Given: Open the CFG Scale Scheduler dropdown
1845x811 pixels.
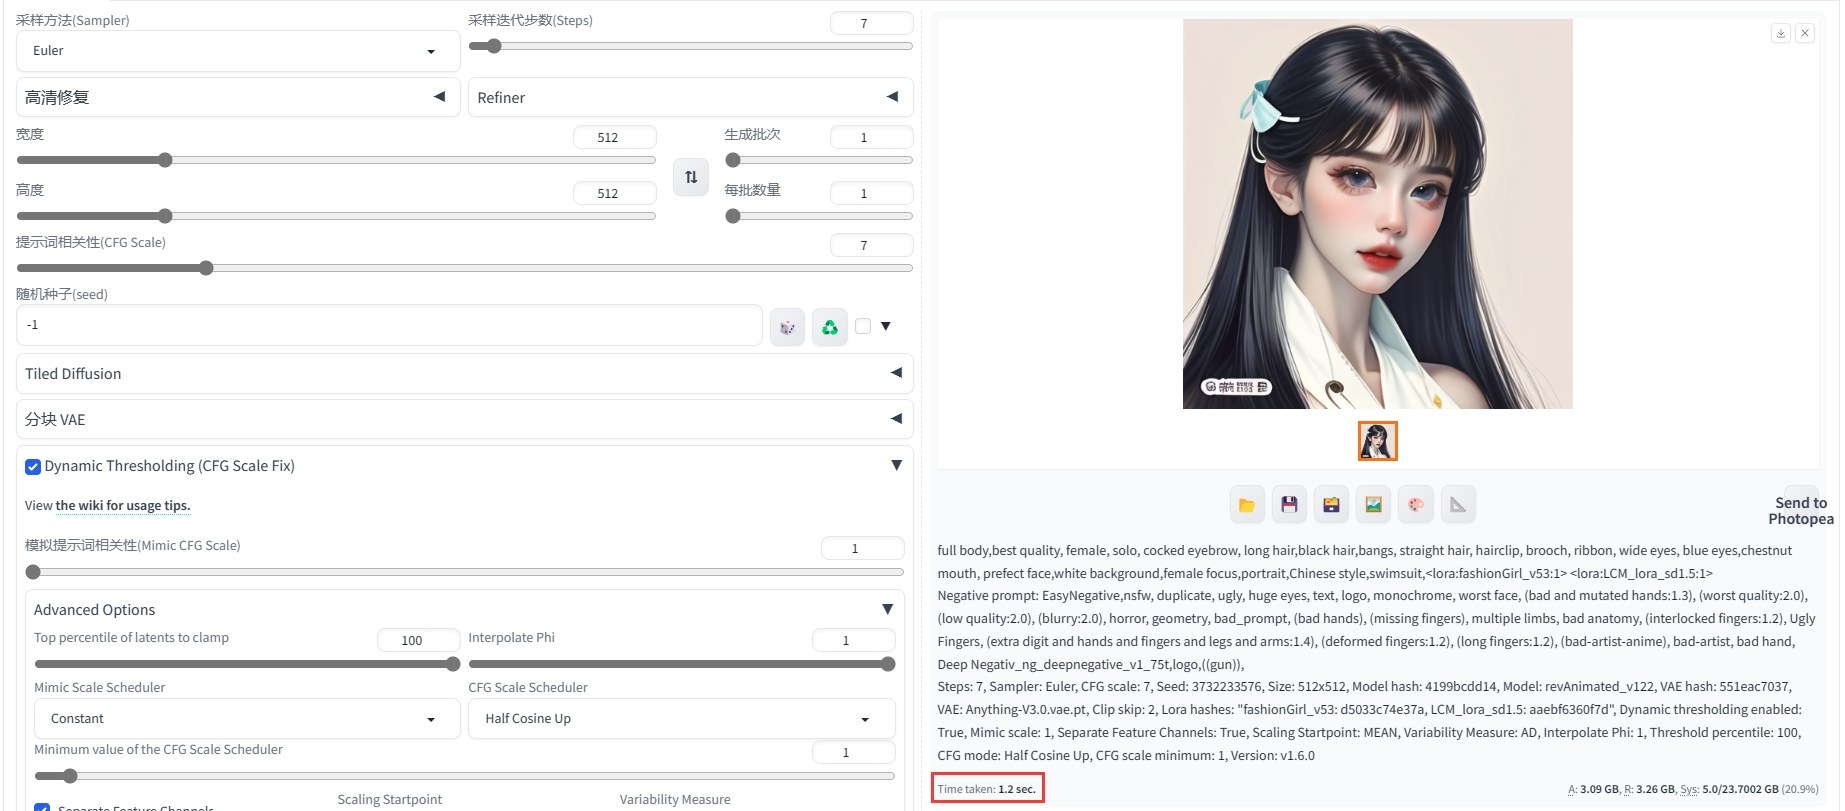Looking at the screenshot, I should (x=681, y=719).
